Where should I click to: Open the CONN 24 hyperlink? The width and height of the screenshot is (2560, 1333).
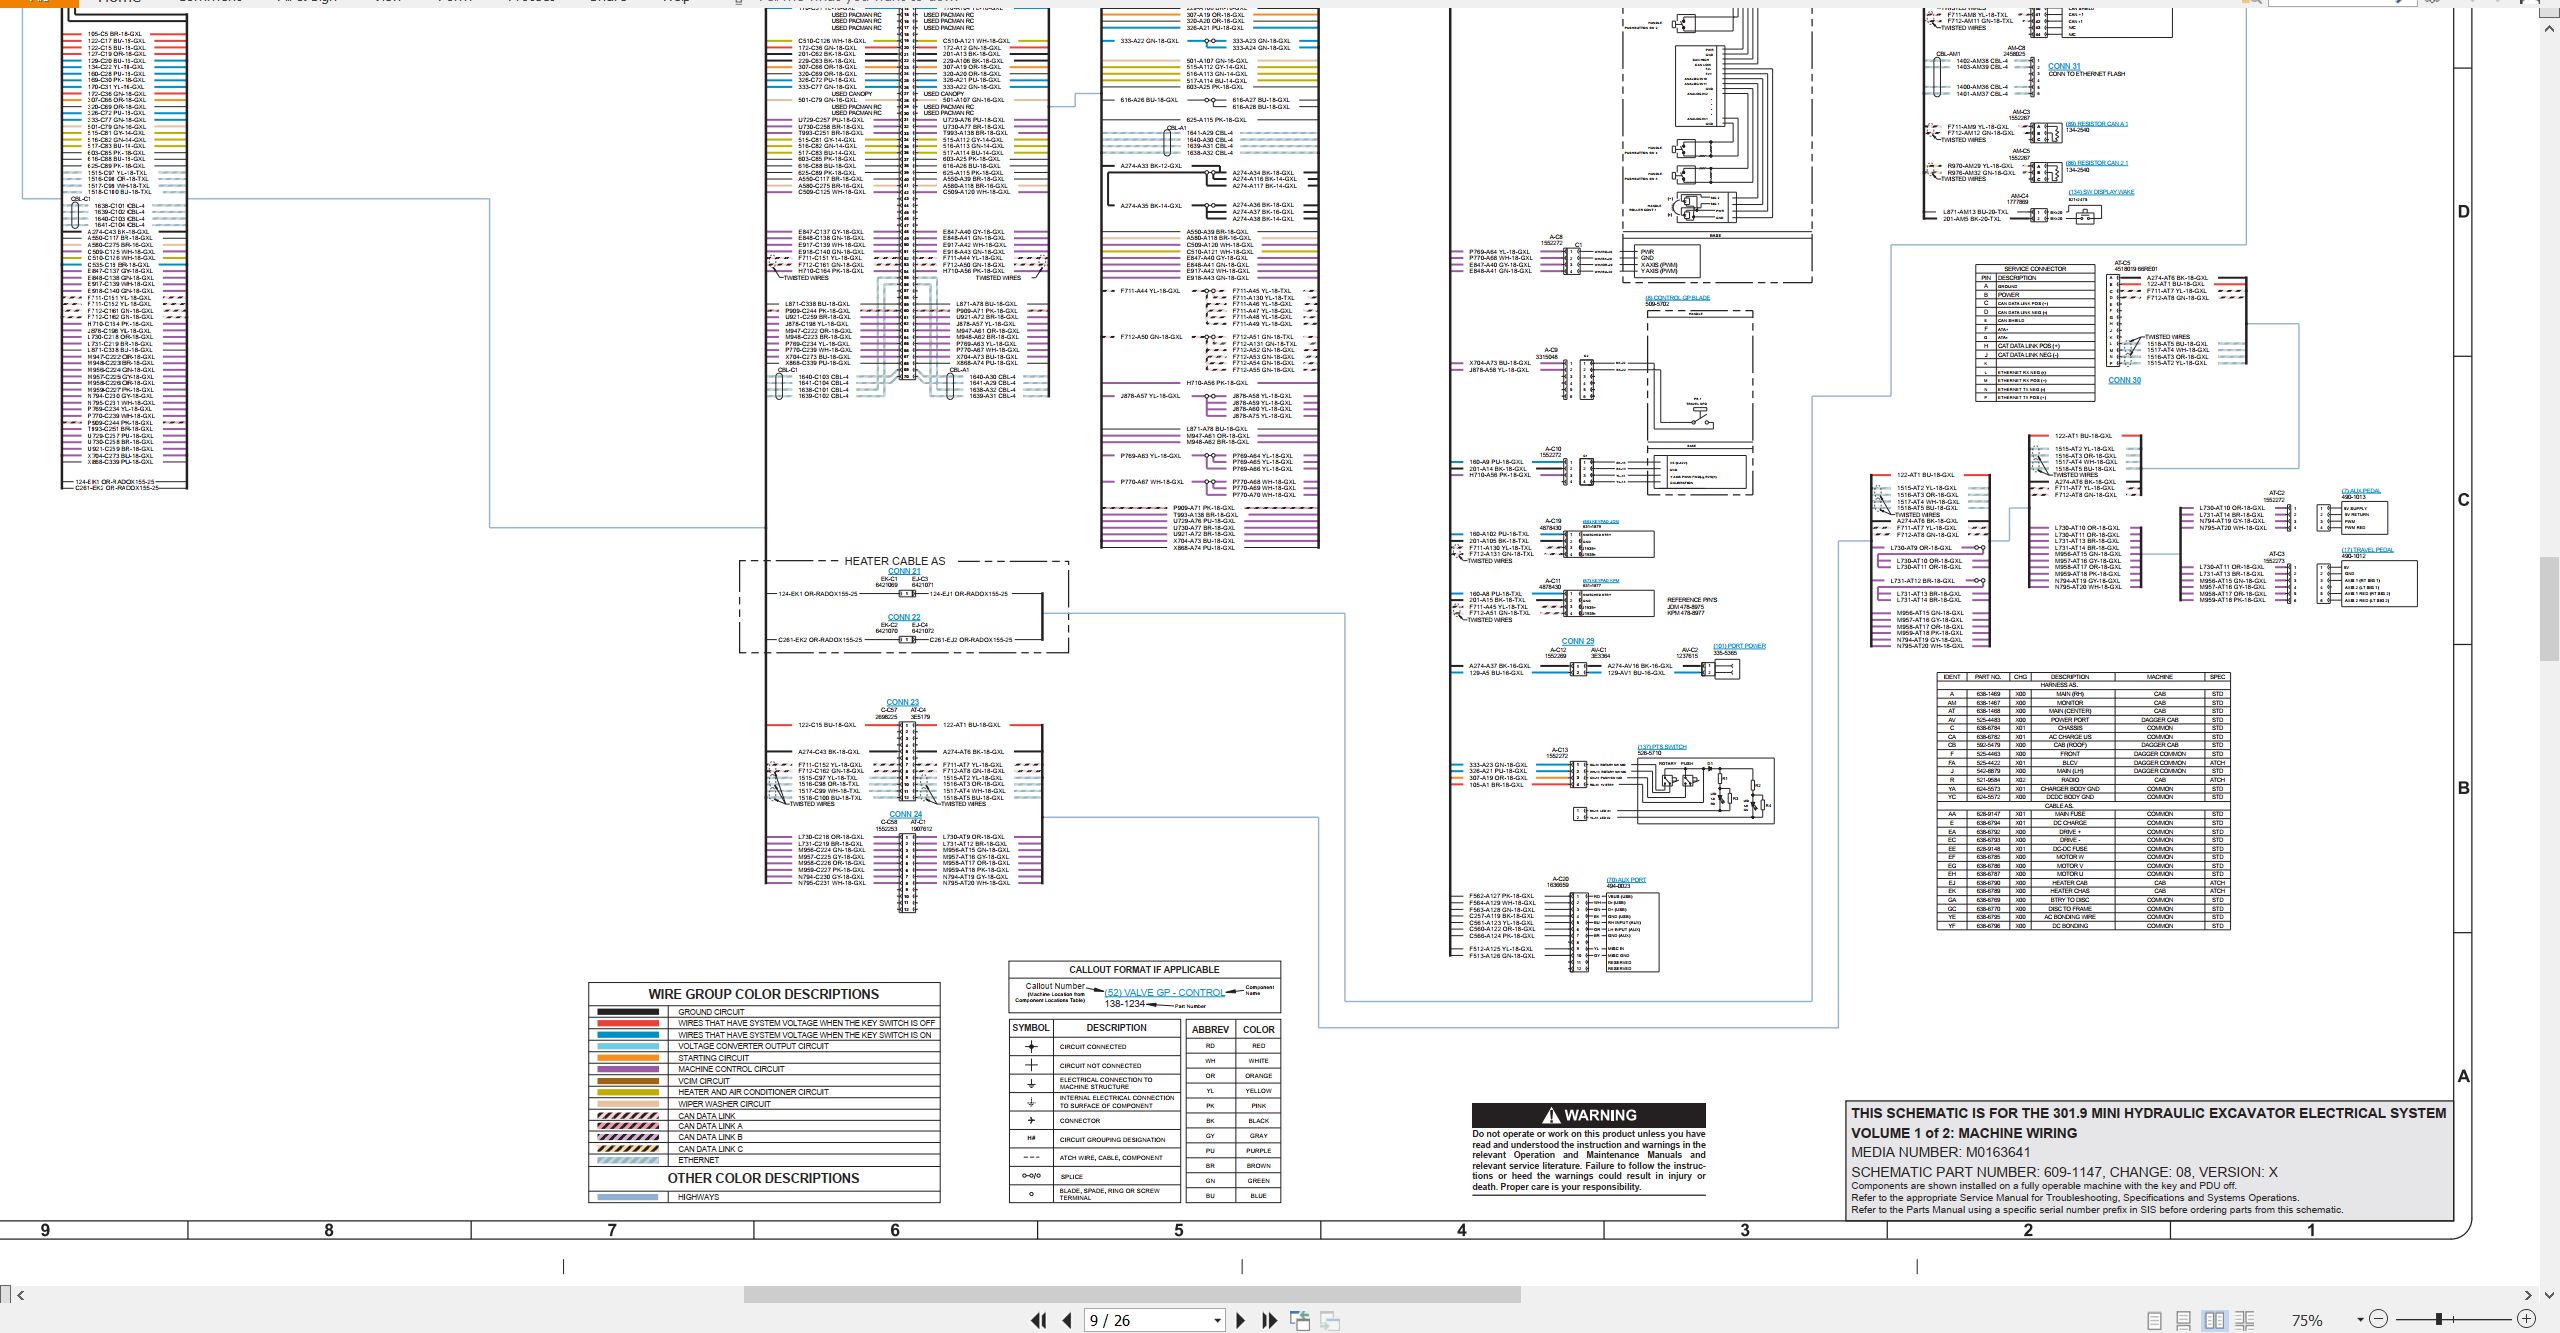(906, 814)
